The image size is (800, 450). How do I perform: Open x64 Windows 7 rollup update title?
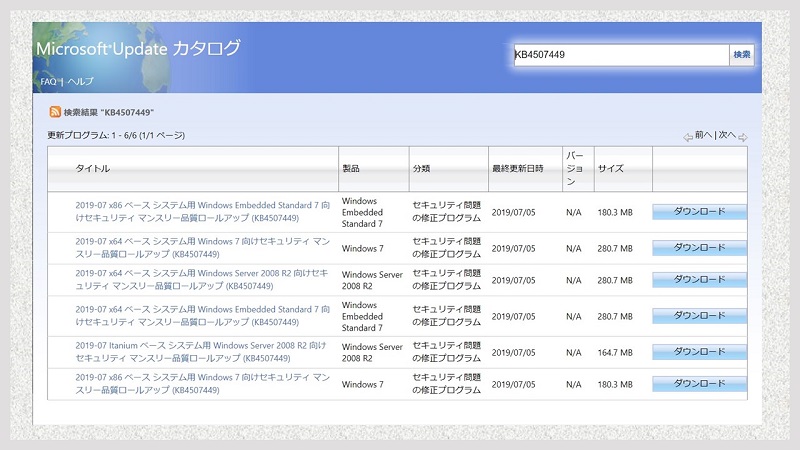point(203,248)
